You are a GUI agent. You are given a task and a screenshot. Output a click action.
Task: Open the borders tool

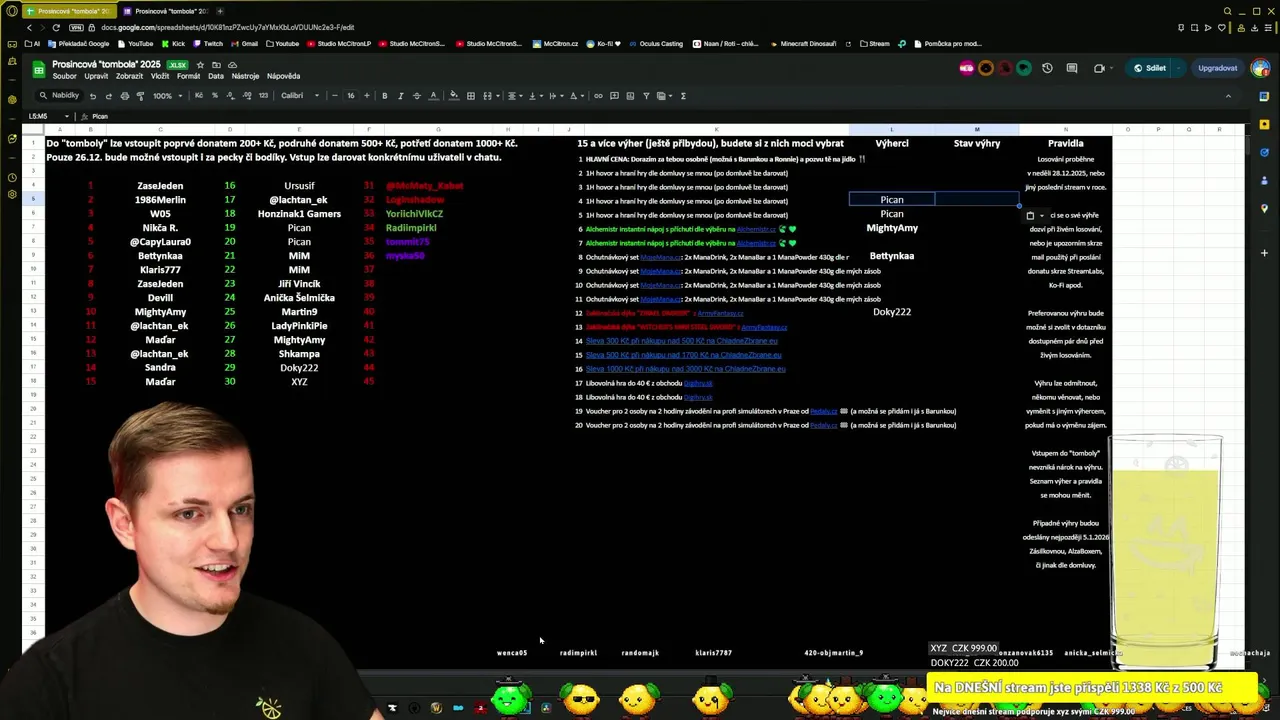(471, 96)
